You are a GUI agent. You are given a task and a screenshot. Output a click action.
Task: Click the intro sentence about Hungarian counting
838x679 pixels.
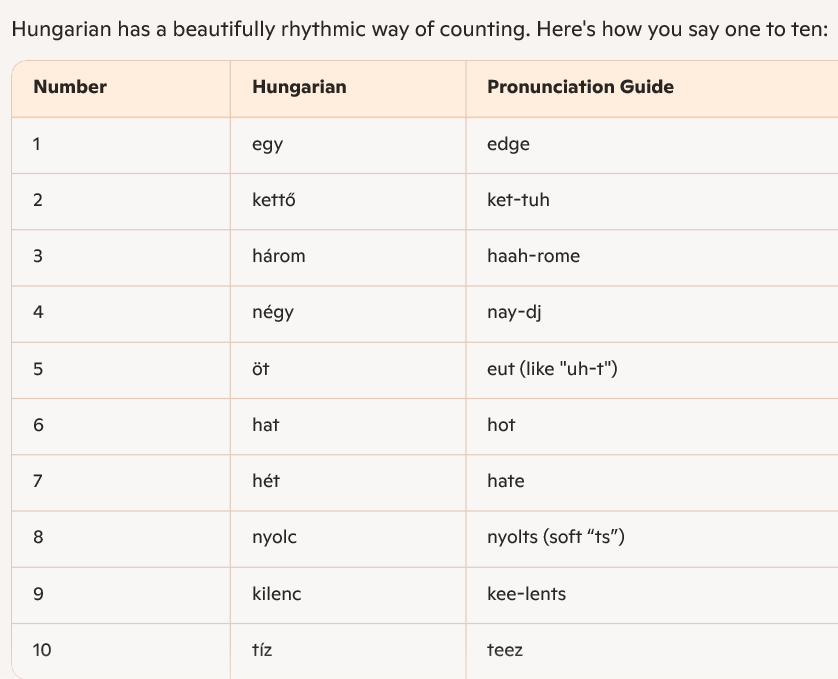click(420, 29)
